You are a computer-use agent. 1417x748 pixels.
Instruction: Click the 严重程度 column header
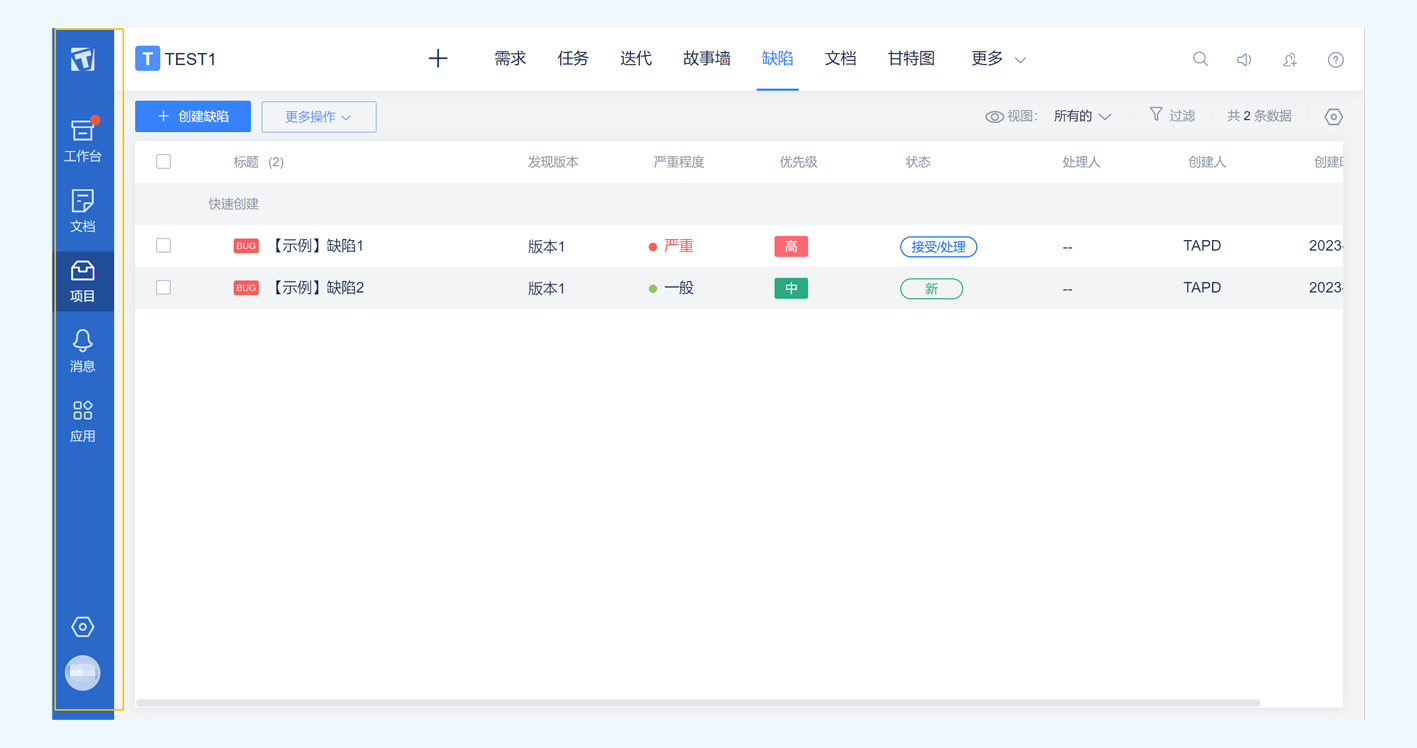coord(679,162)
